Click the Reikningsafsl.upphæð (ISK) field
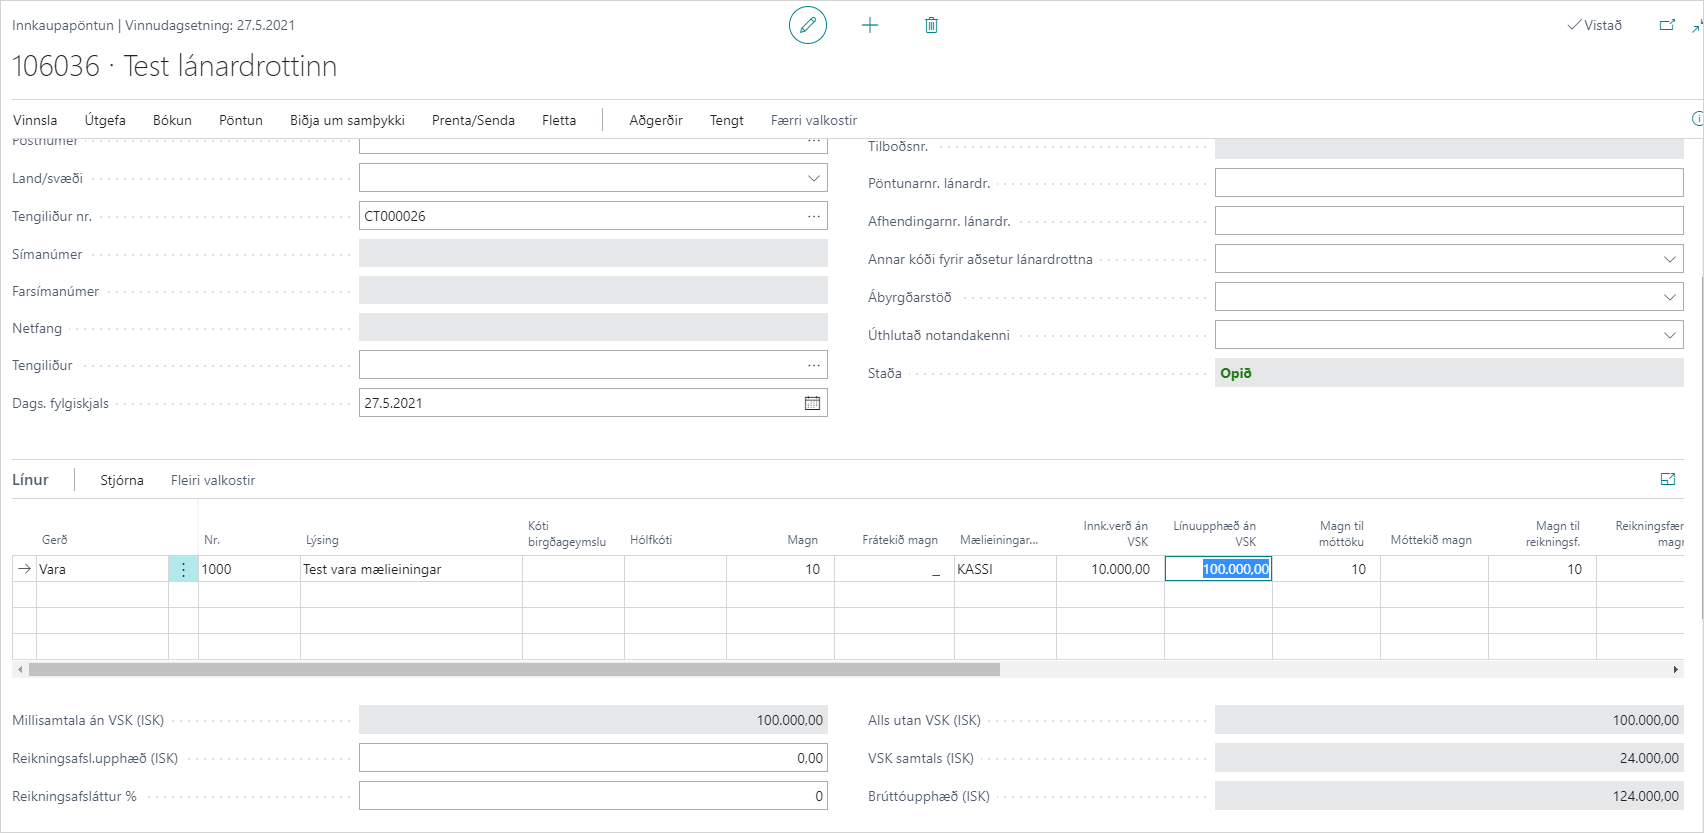The height and width of the screenshot is (833, 1704). click(x=593, y=758)
